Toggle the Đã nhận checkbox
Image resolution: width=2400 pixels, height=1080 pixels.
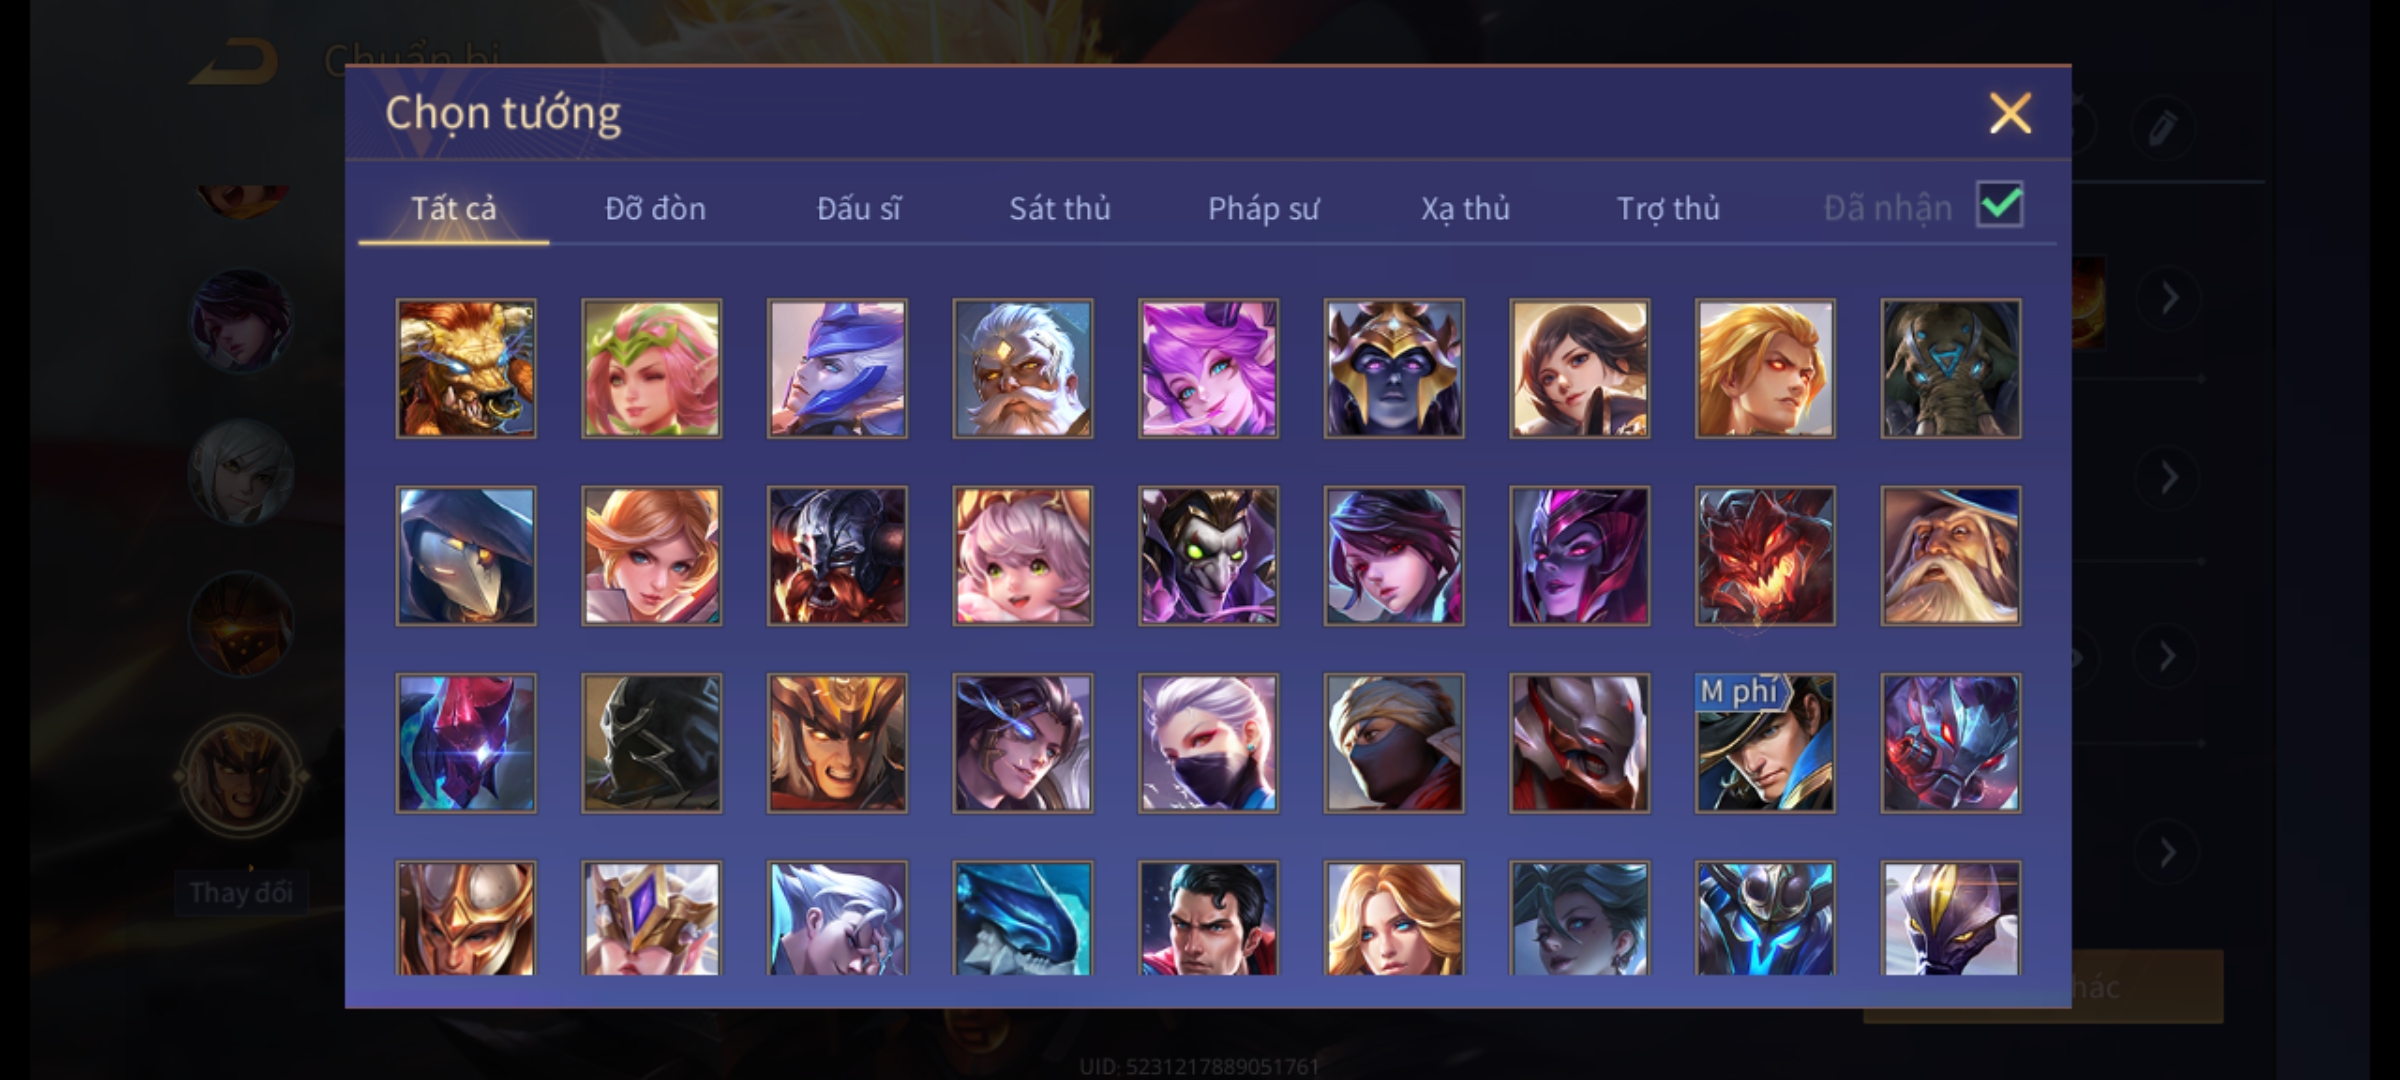(x=2000, y=205)
